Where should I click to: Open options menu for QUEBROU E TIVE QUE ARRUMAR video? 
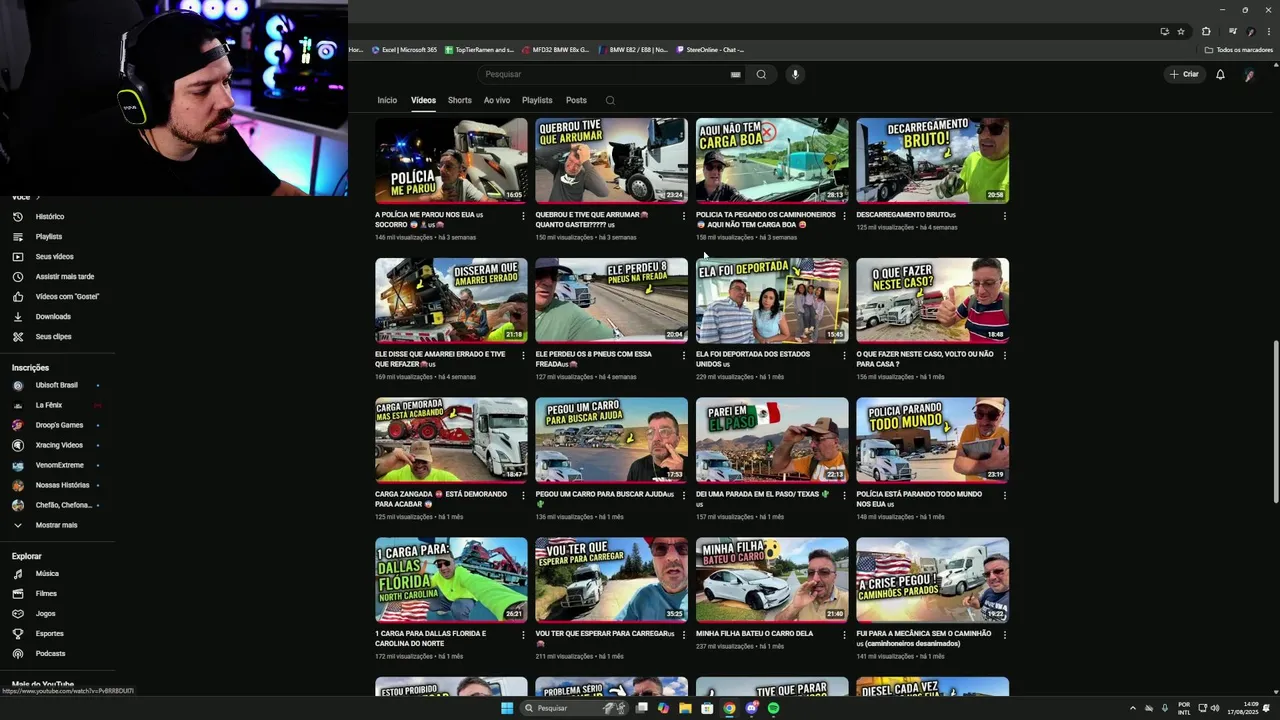pyautogui.click(x=684, y=216)
